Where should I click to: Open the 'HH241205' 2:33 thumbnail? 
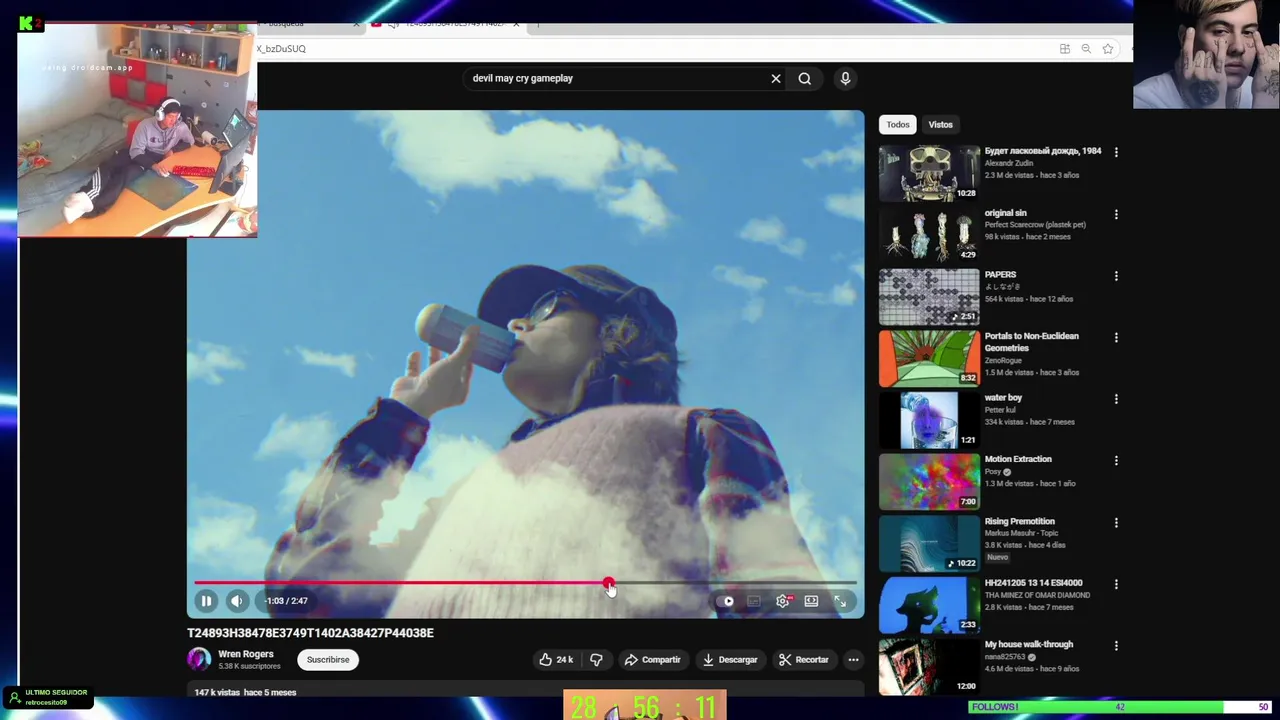(x=929, y=605)
